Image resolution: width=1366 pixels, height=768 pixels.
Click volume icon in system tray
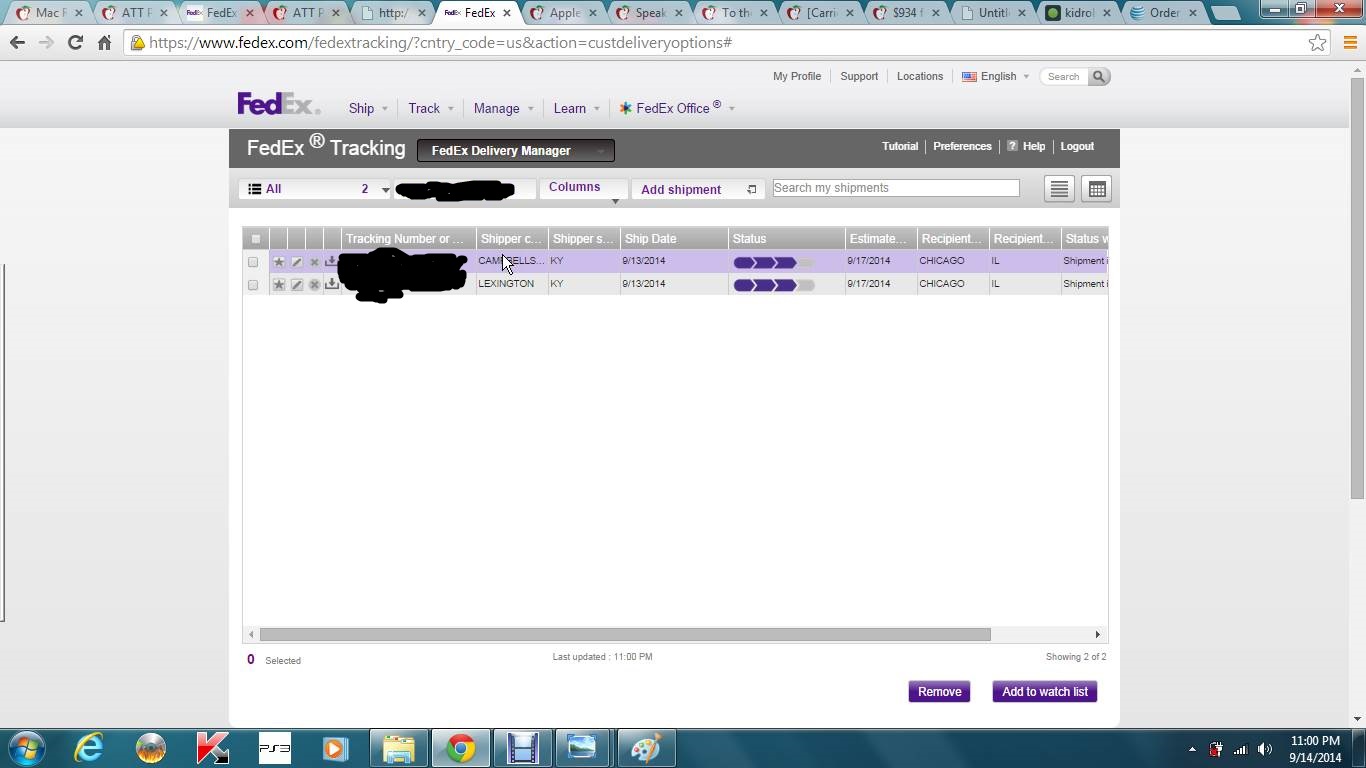coord(1265,749)
